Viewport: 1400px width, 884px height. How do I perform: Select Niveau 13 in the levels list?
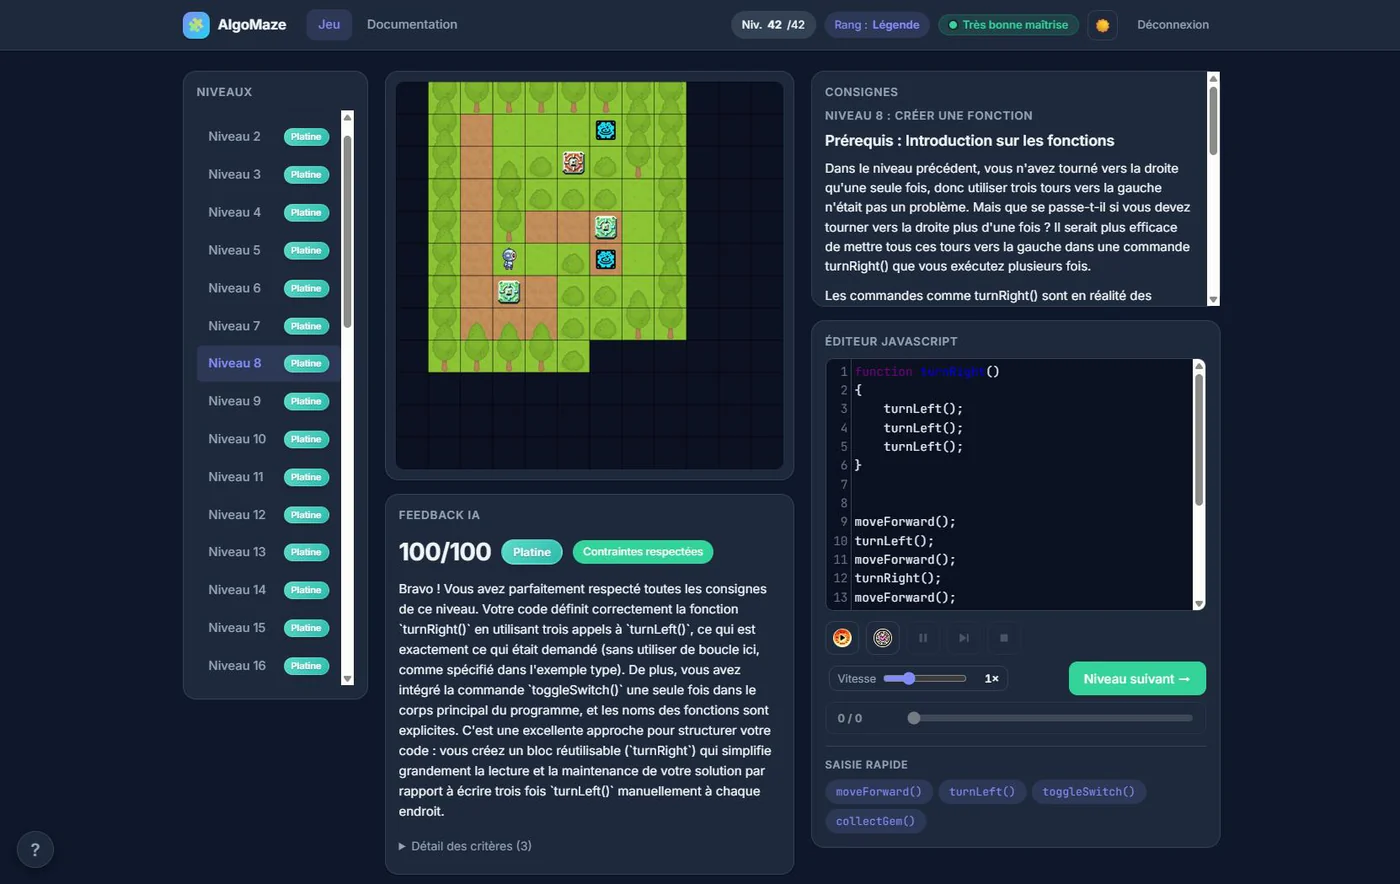pos(268,552)
